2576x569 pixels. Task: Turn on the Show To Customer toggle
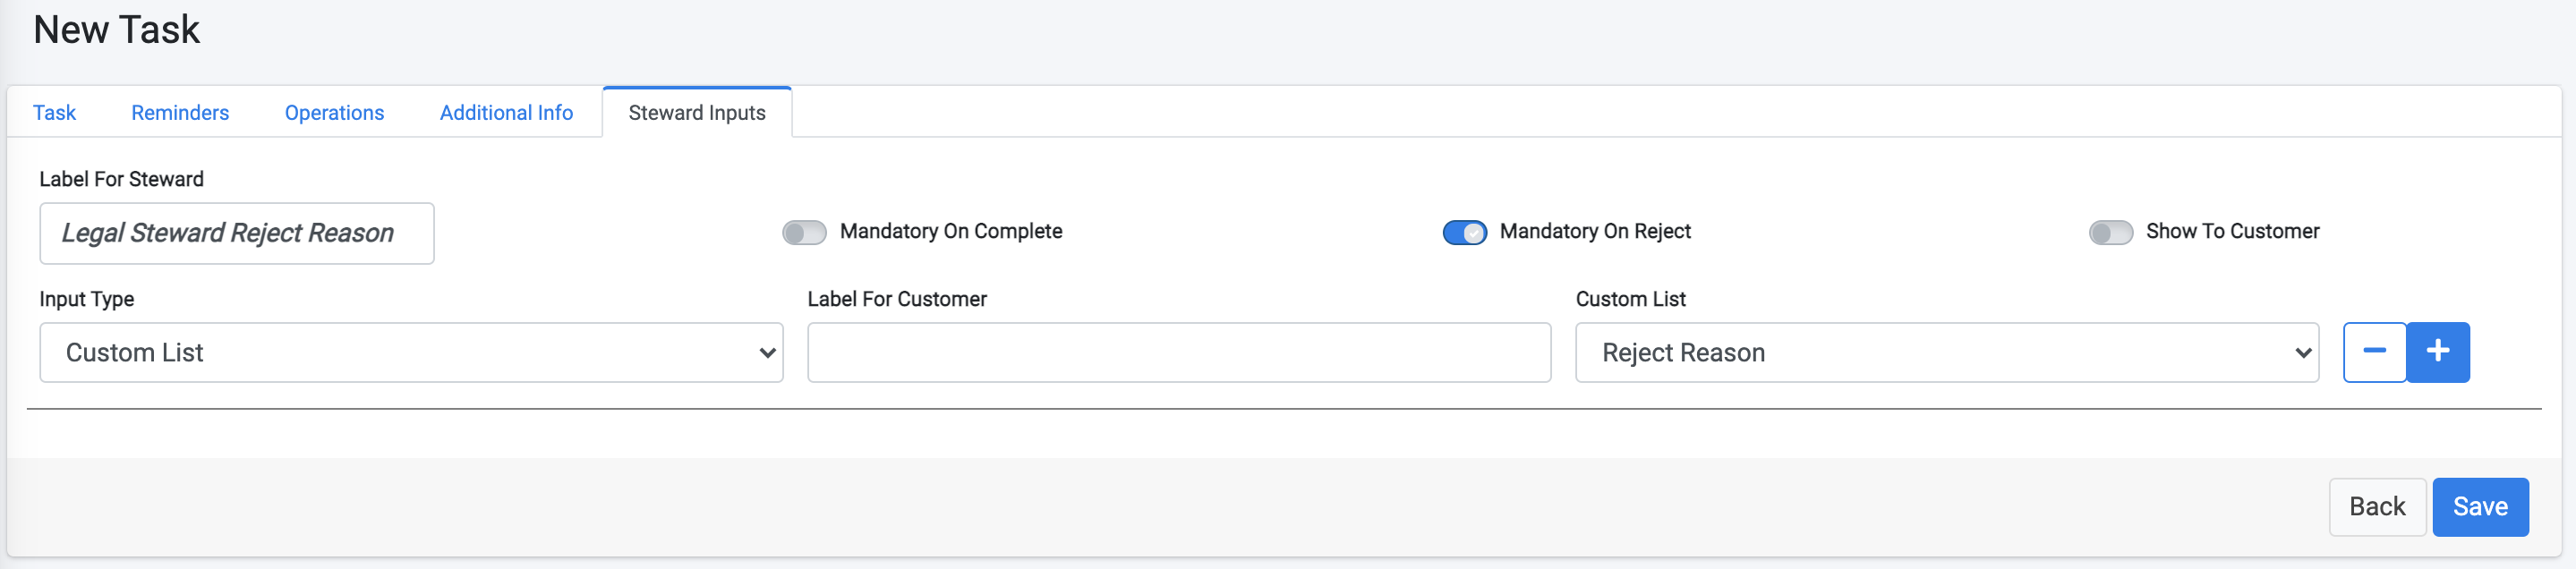pyautogui.click(x=2112, y=231)
